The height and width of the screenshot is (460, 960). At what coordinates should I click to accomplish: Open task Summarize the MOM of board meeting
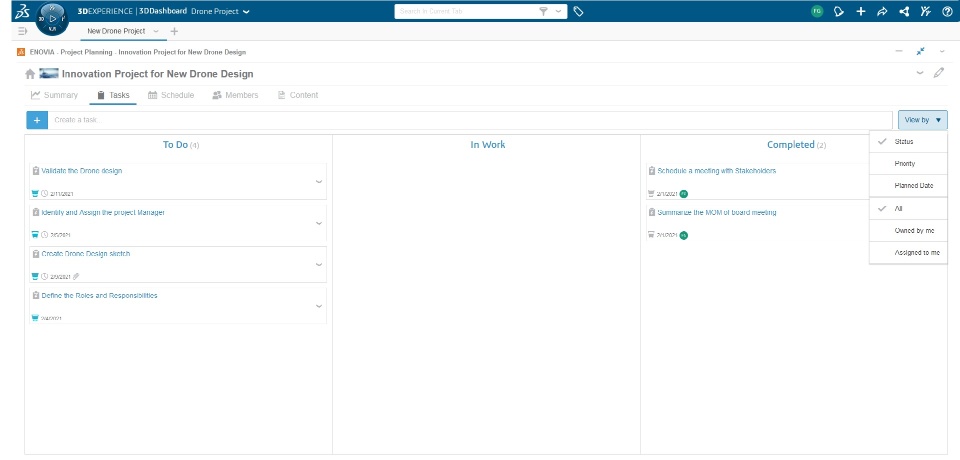[716, 213]
